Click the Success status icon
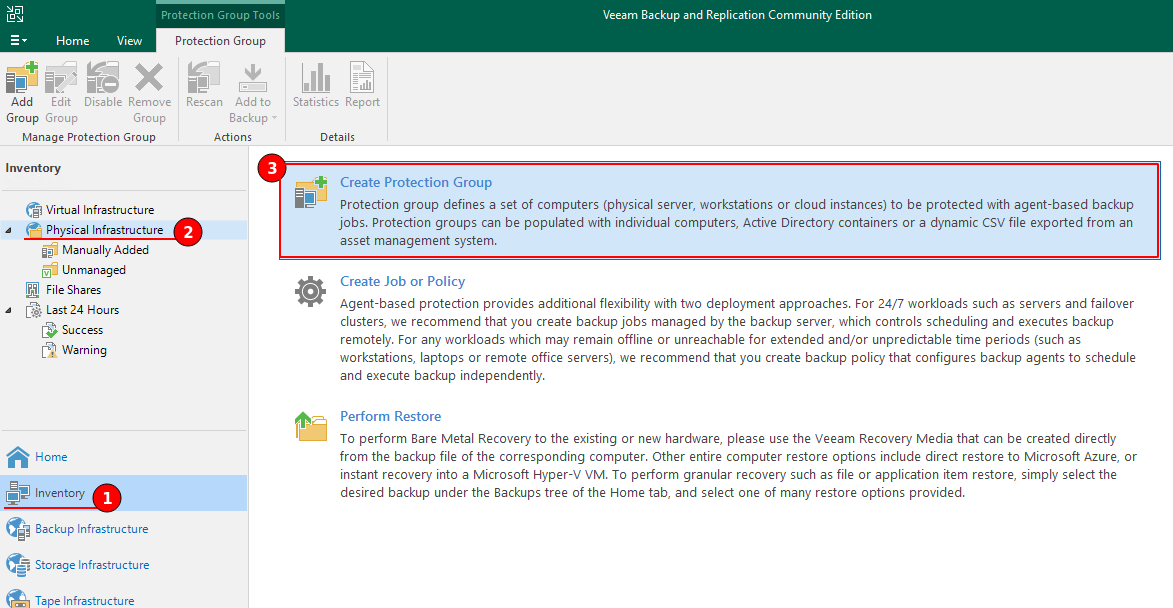 click(x=50, y=330)
